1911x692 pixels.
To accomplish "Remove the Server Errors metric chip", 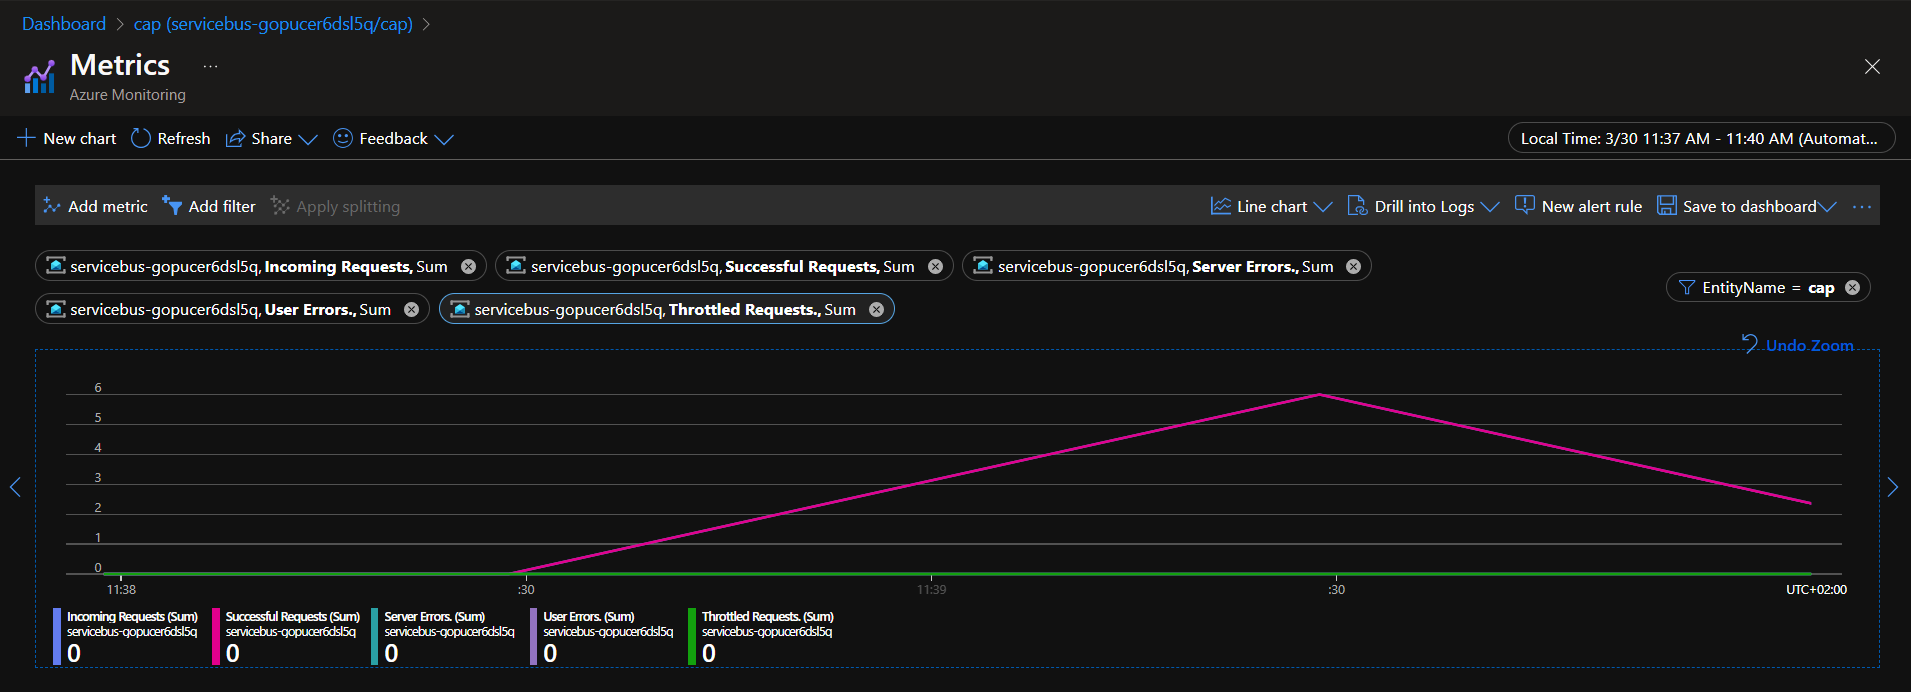I will click(x=1353, y=266).
